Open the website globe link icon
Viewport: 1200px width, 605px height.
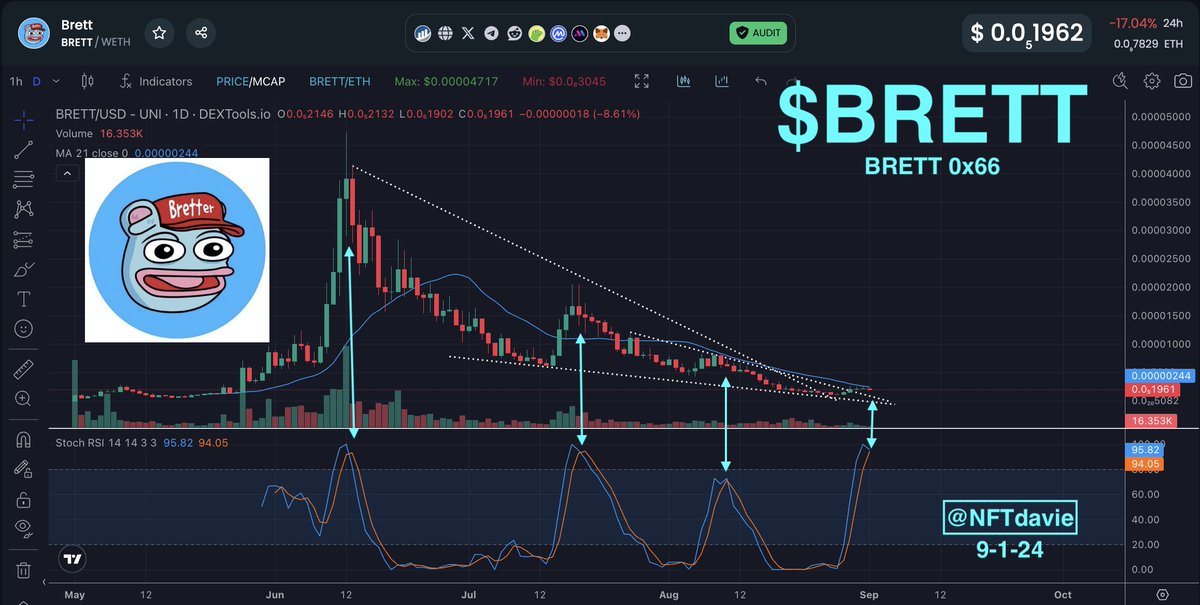pyautogui.click(x=446, y=33)
